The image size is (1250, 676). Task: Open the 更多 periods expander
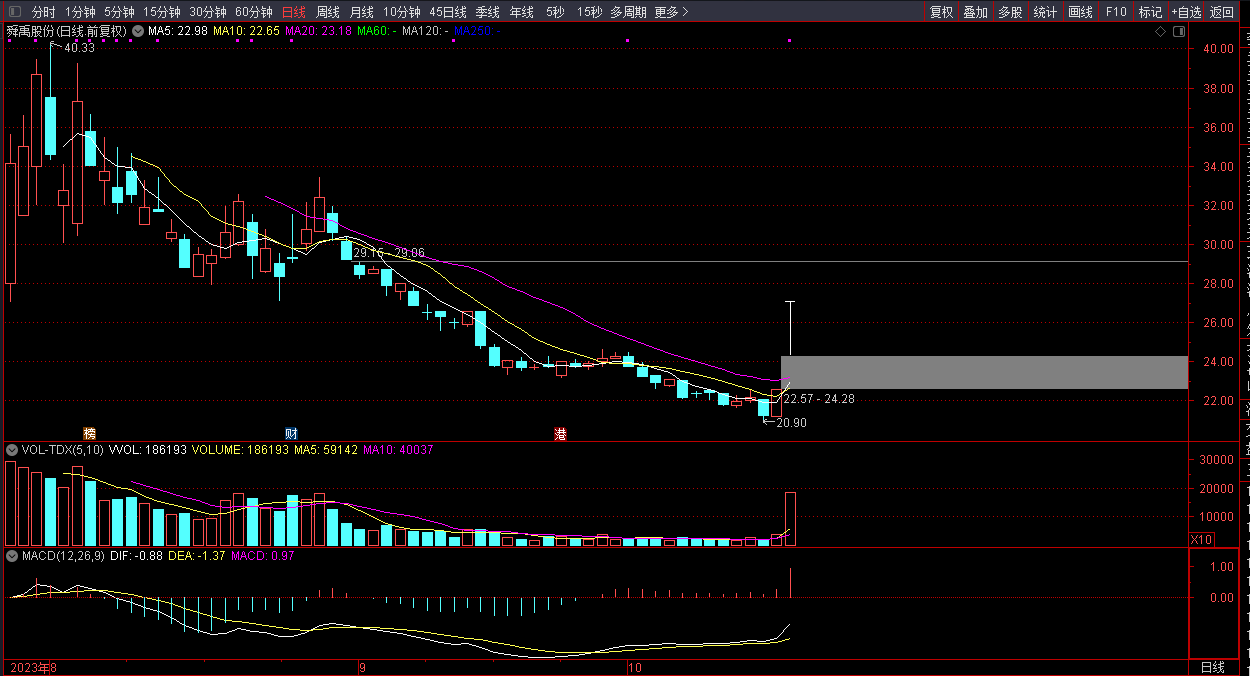tap(671, 13)
